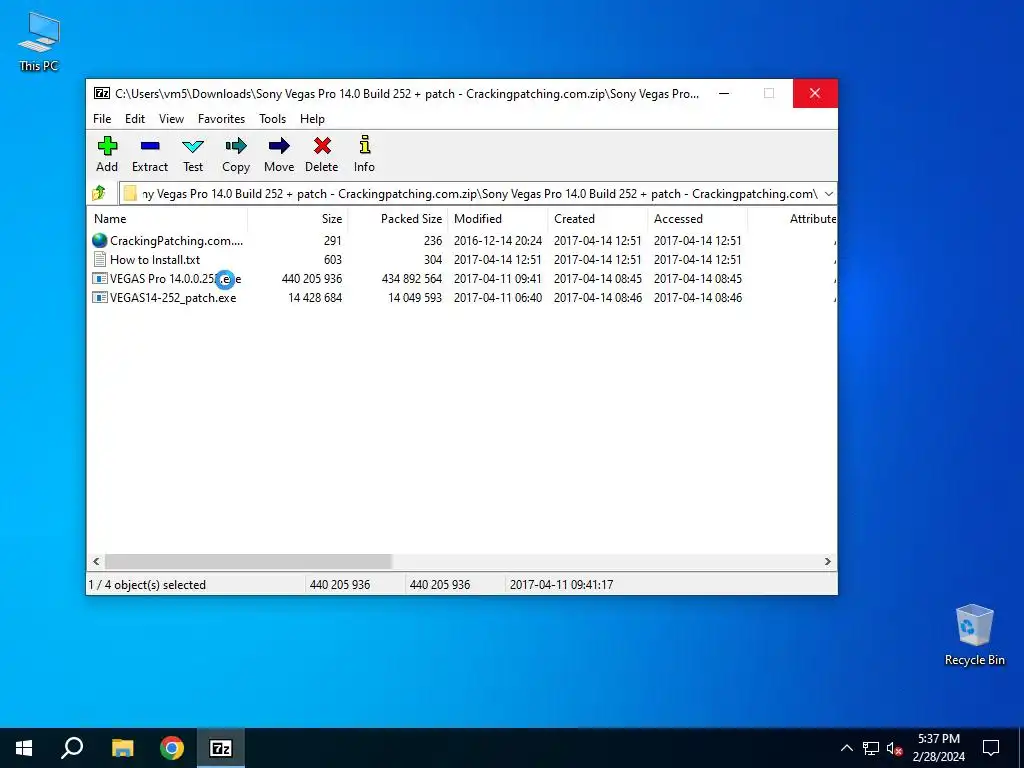Open the Help menu
The height and width of the screenshot is (768, 1024).
click(312, 119)
